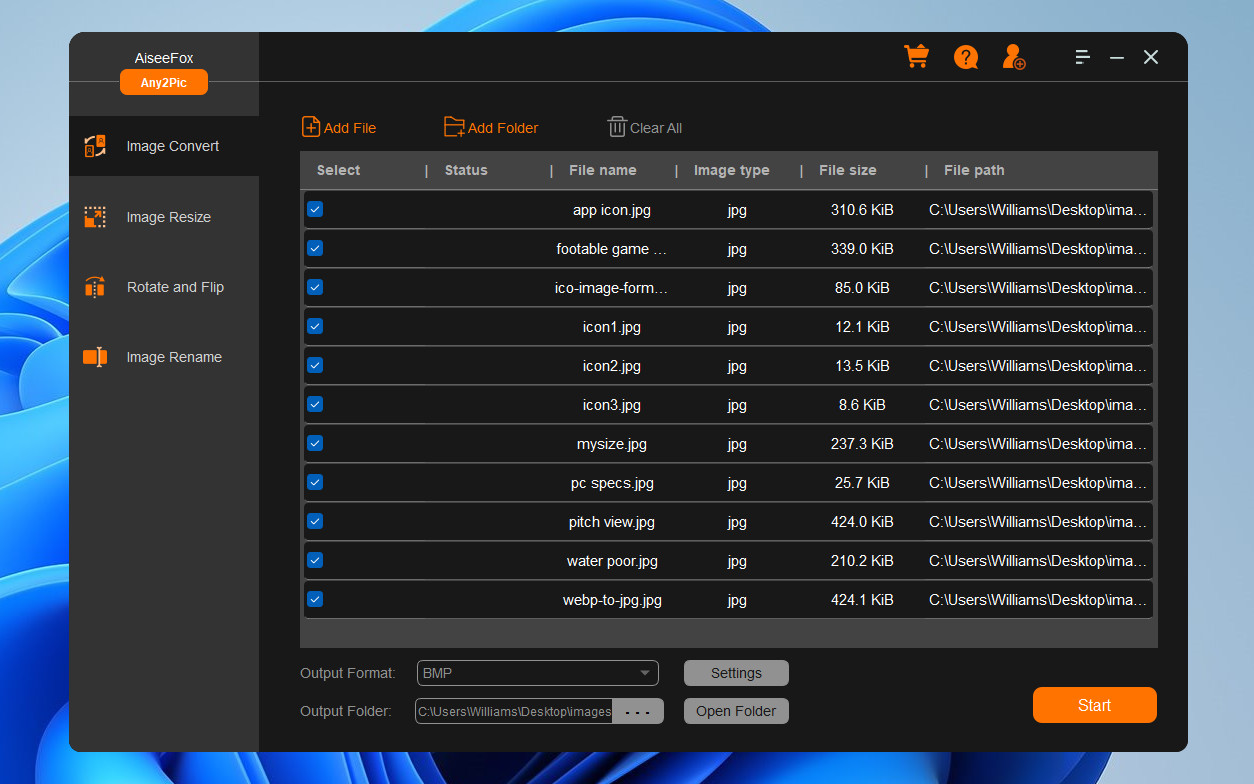
Task: Switch to the Image Convert tab
Action: click(x=164, y=146)
